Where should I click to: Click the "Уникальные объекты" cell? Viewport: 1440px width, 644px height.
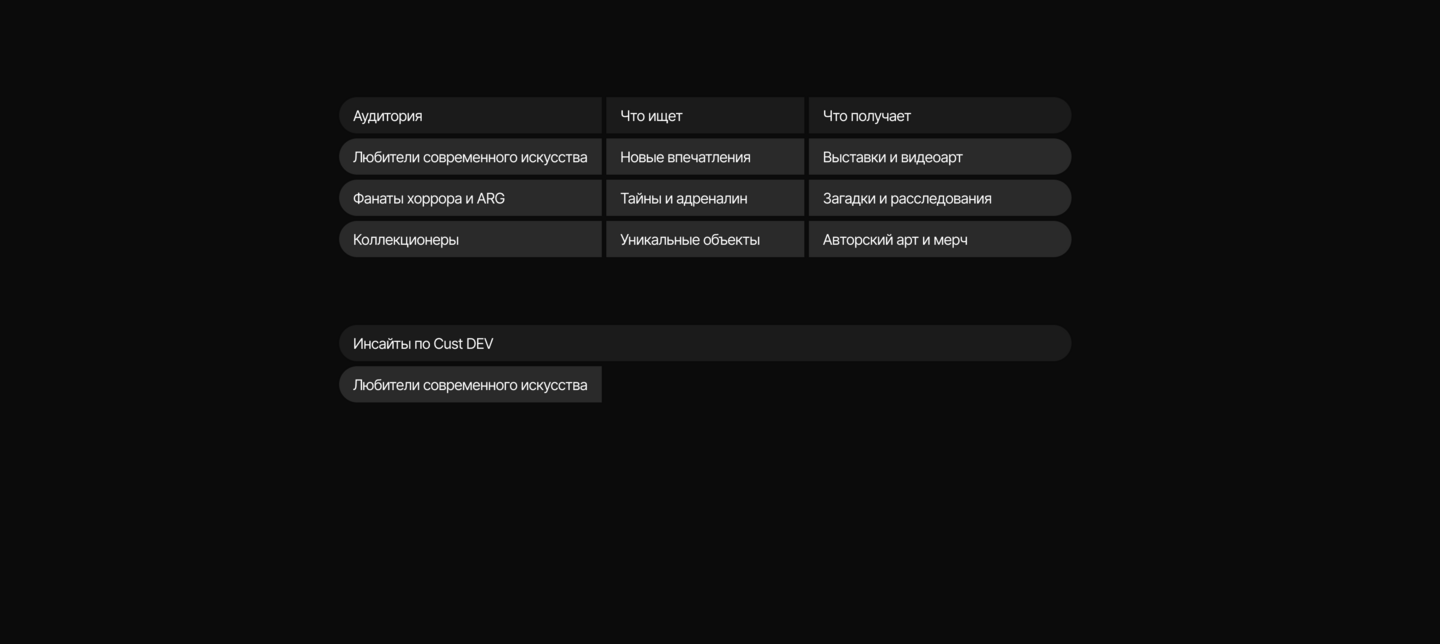pos(705,240)
